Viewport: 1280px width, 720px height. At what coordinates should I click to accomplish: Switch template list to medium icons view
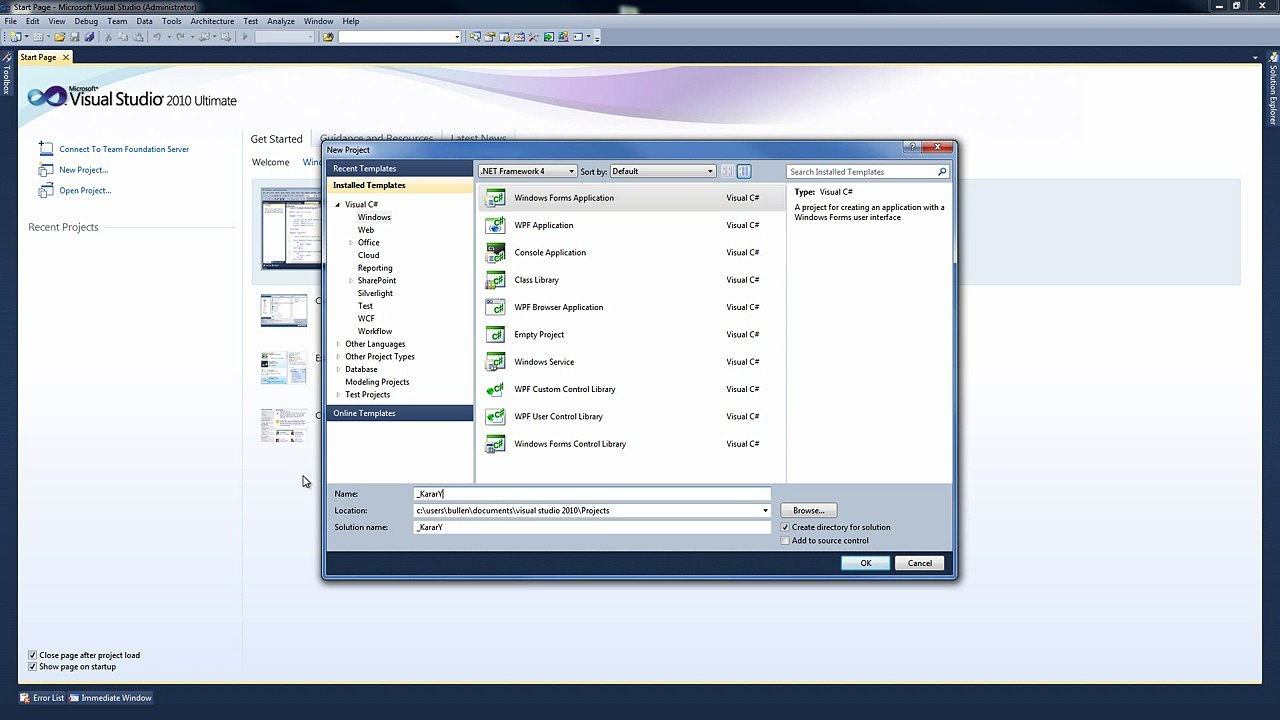(744, 171)
